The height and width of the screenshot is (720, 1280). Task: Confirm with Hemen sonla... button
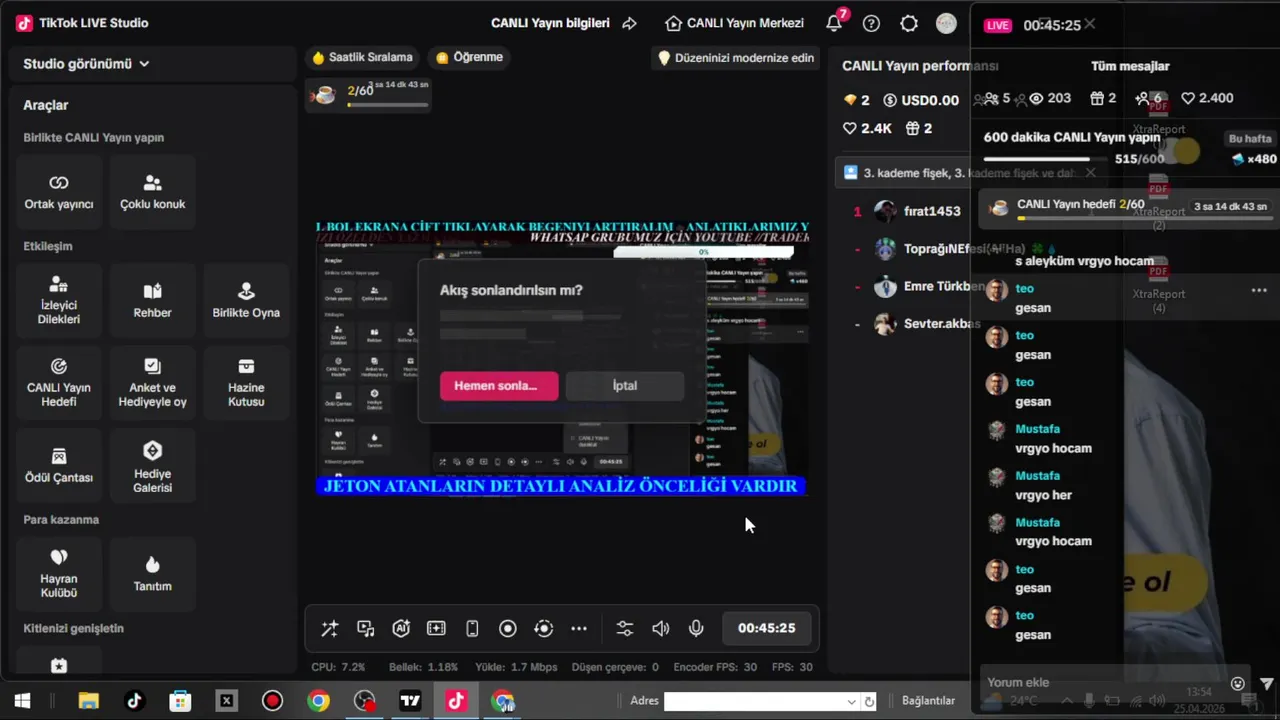[499, 385]
